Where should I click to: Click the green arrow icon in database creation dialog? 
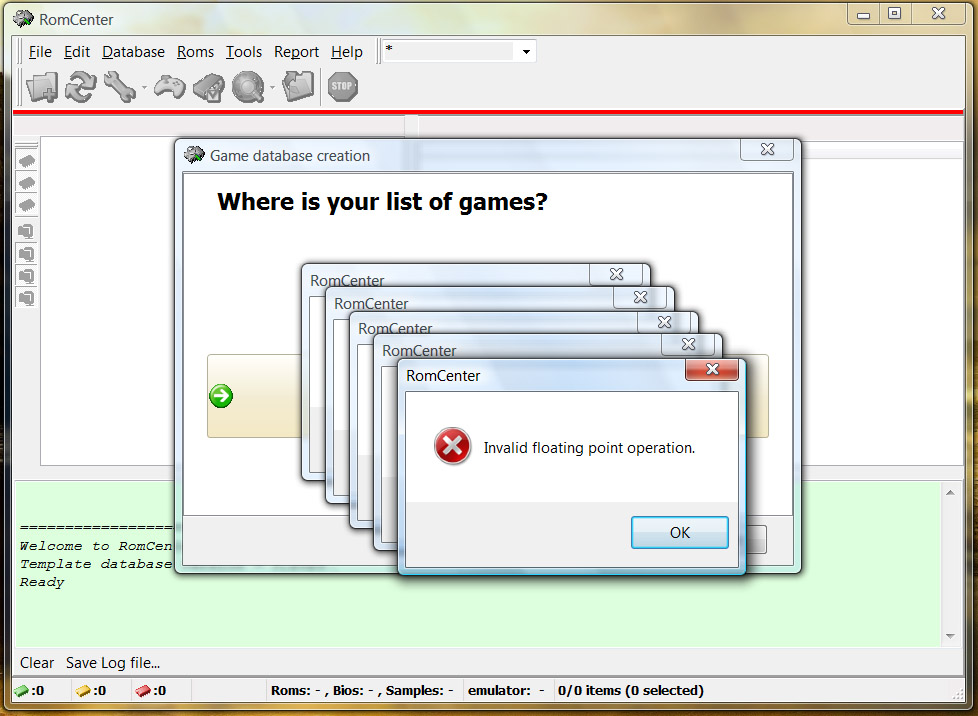point(221,396)
